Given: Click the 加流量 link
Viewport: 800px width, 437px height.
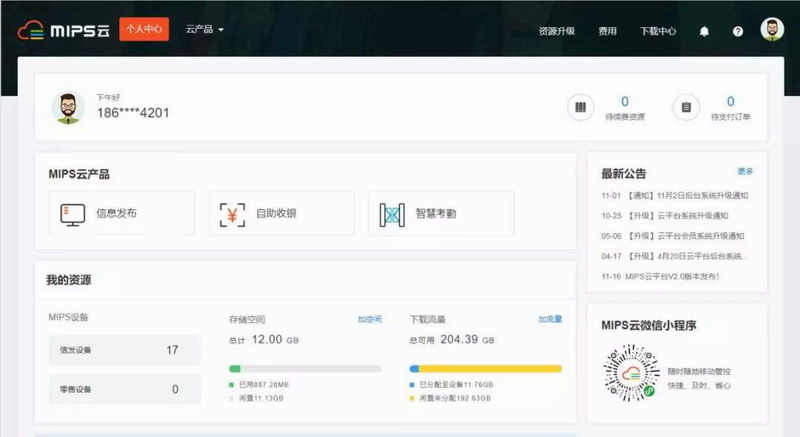Looking at the screenshot, I should click(550, 319).
